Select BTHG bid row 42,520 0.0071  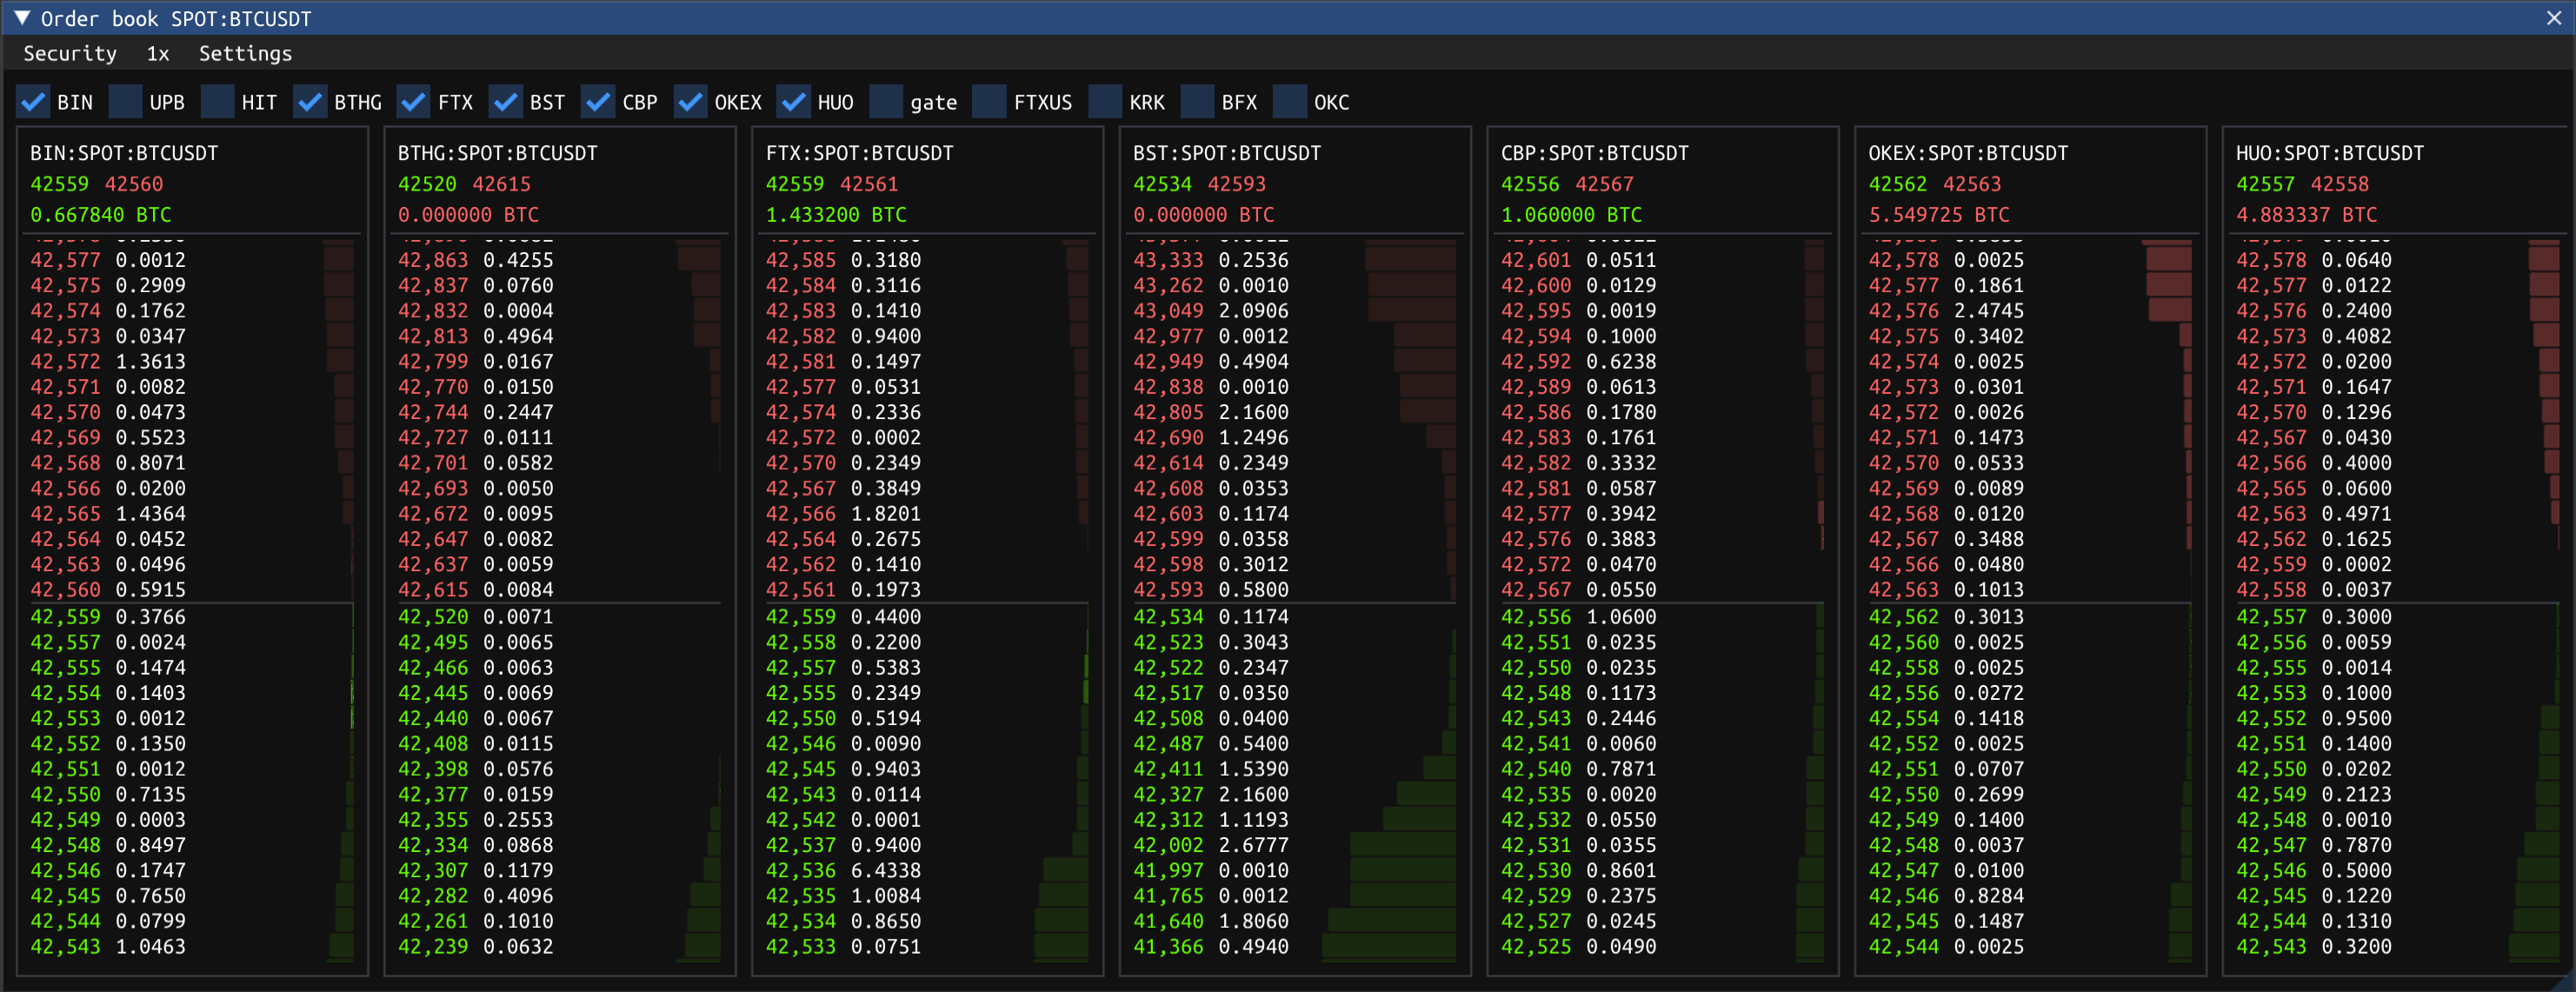(559, 617)
